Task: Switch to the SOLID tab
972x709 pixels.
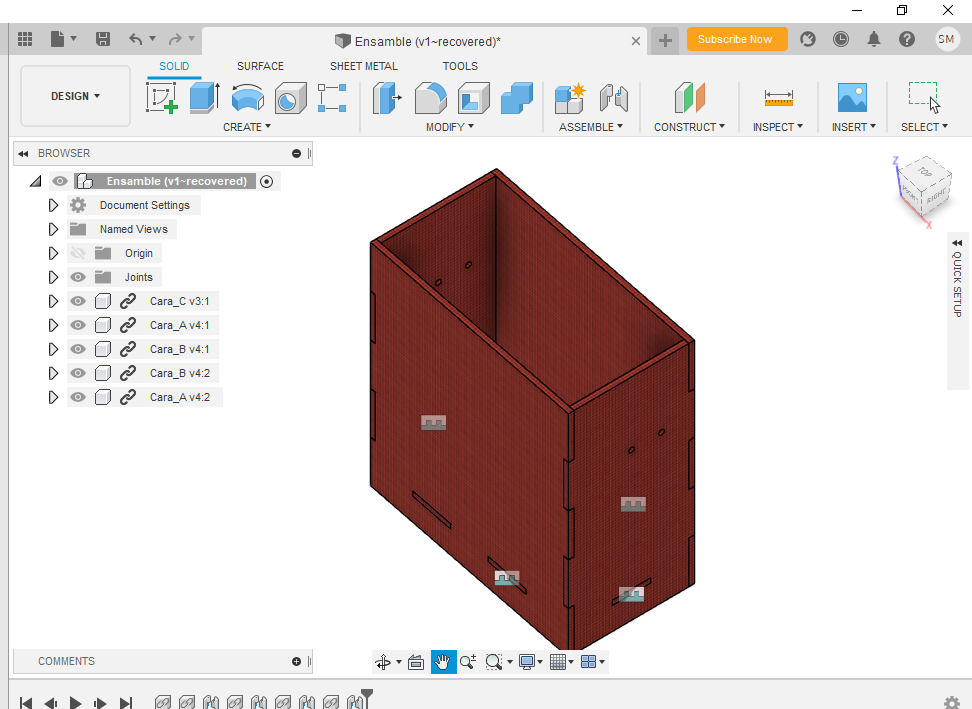Action: pos(174,66)
